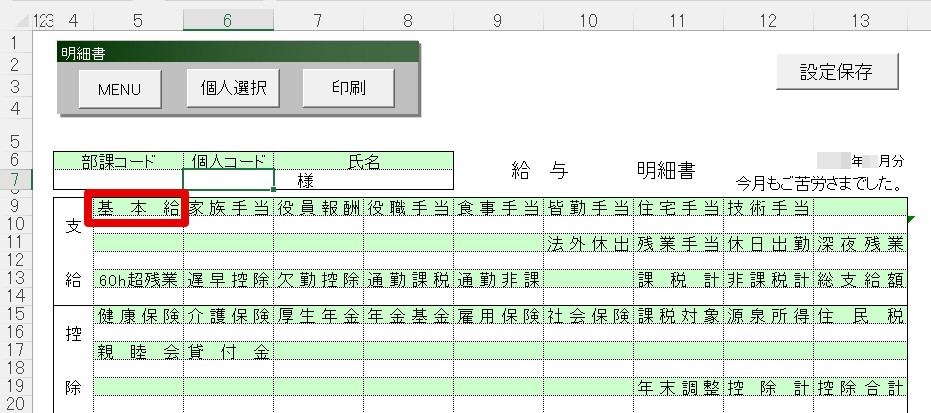The image size is (931, 413).
Task: Click the 健康保険 cell
Action: 138,316
